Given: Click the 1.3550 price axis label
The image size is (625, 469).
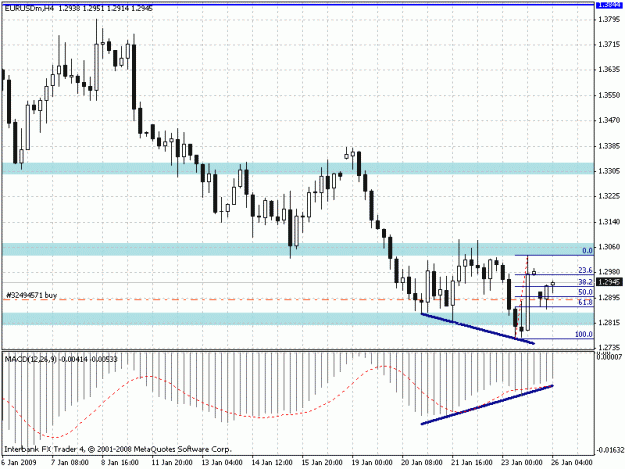Looking at the screenshot, I should (x=609, y=95).
